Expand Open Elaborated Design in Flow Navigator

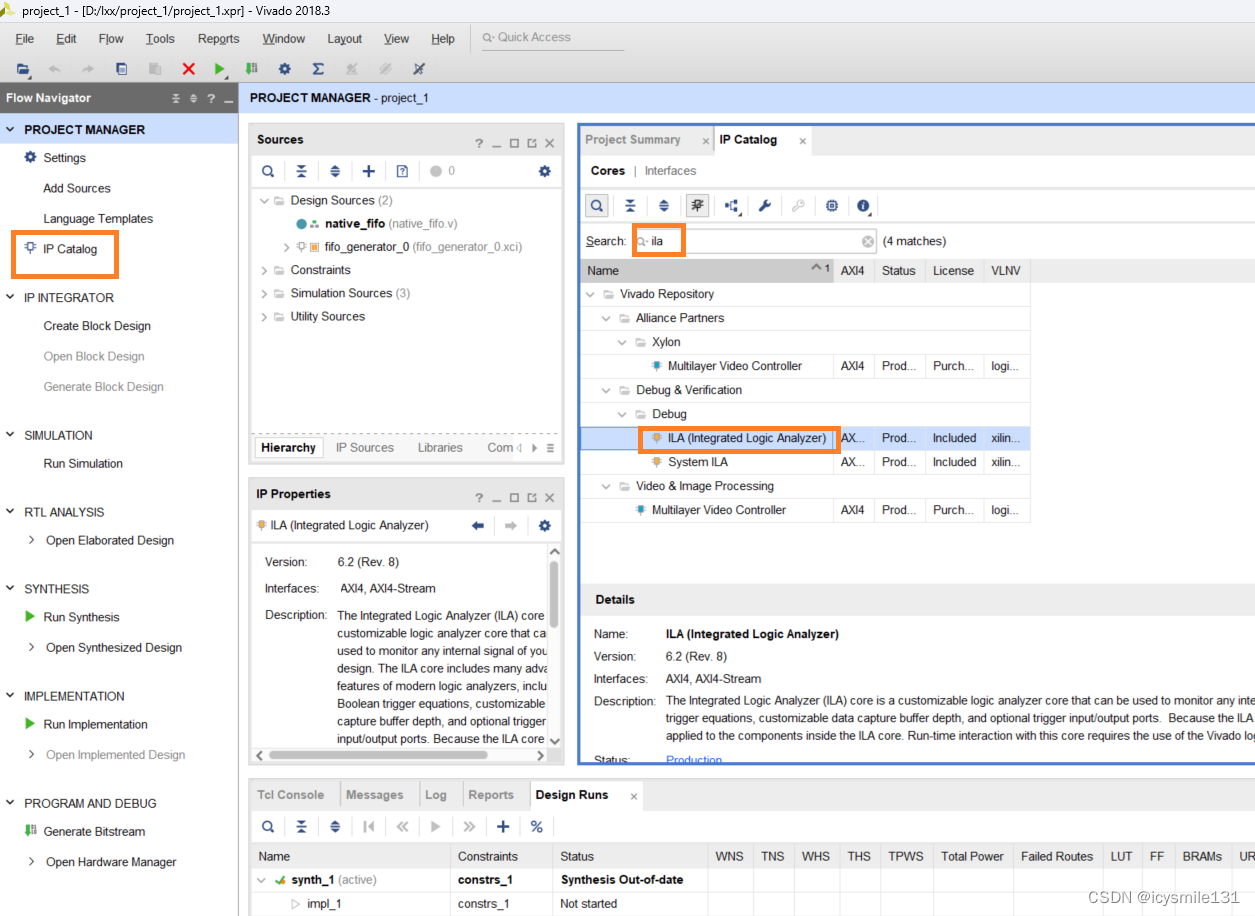point(32,540)
